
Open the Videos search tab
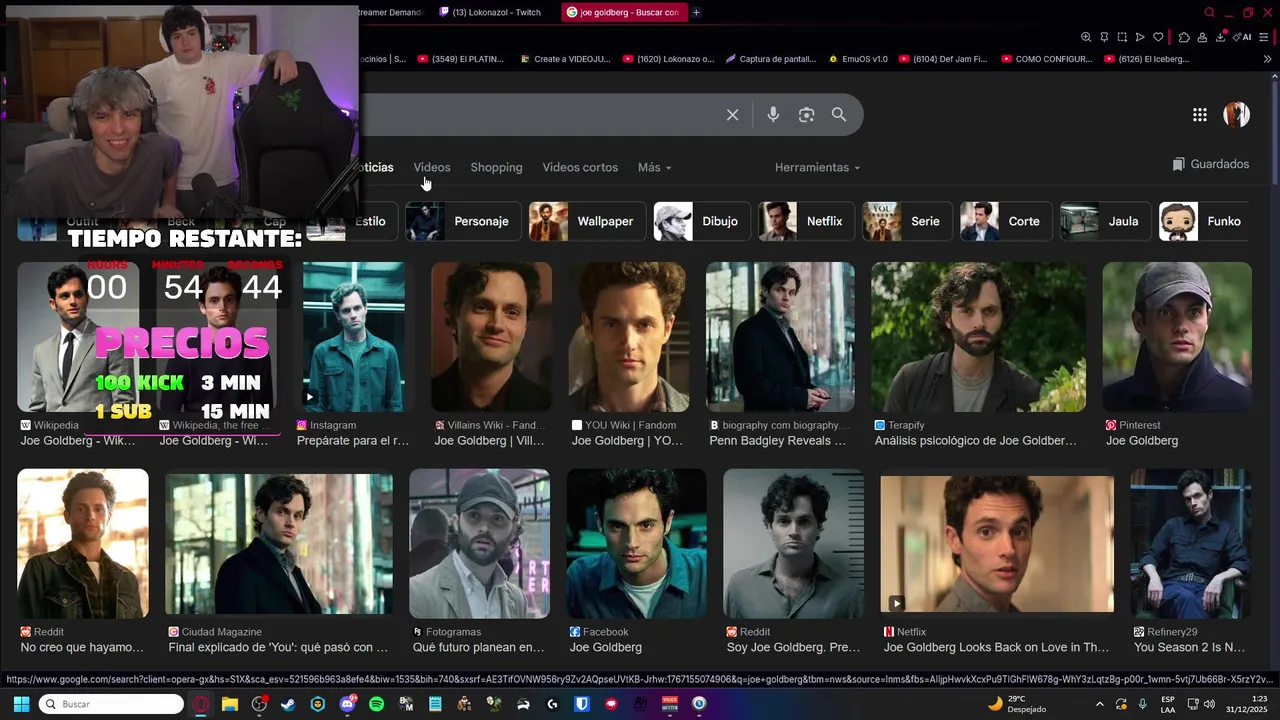pyautogui.click(x=432, y=167)
